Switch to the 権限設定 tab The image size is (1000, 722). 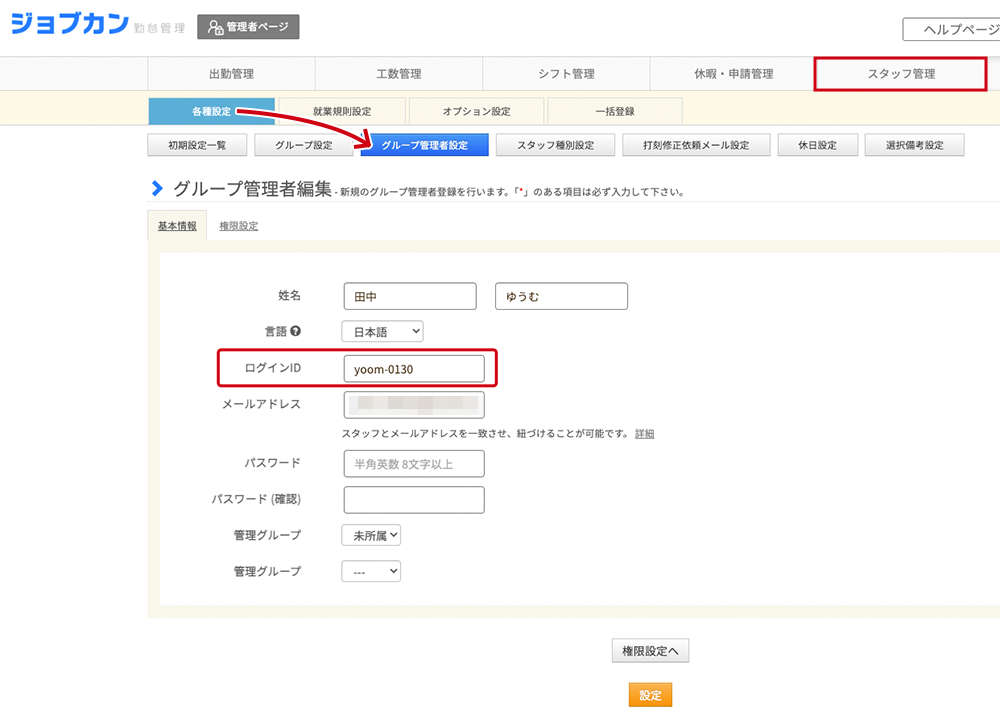239,226
